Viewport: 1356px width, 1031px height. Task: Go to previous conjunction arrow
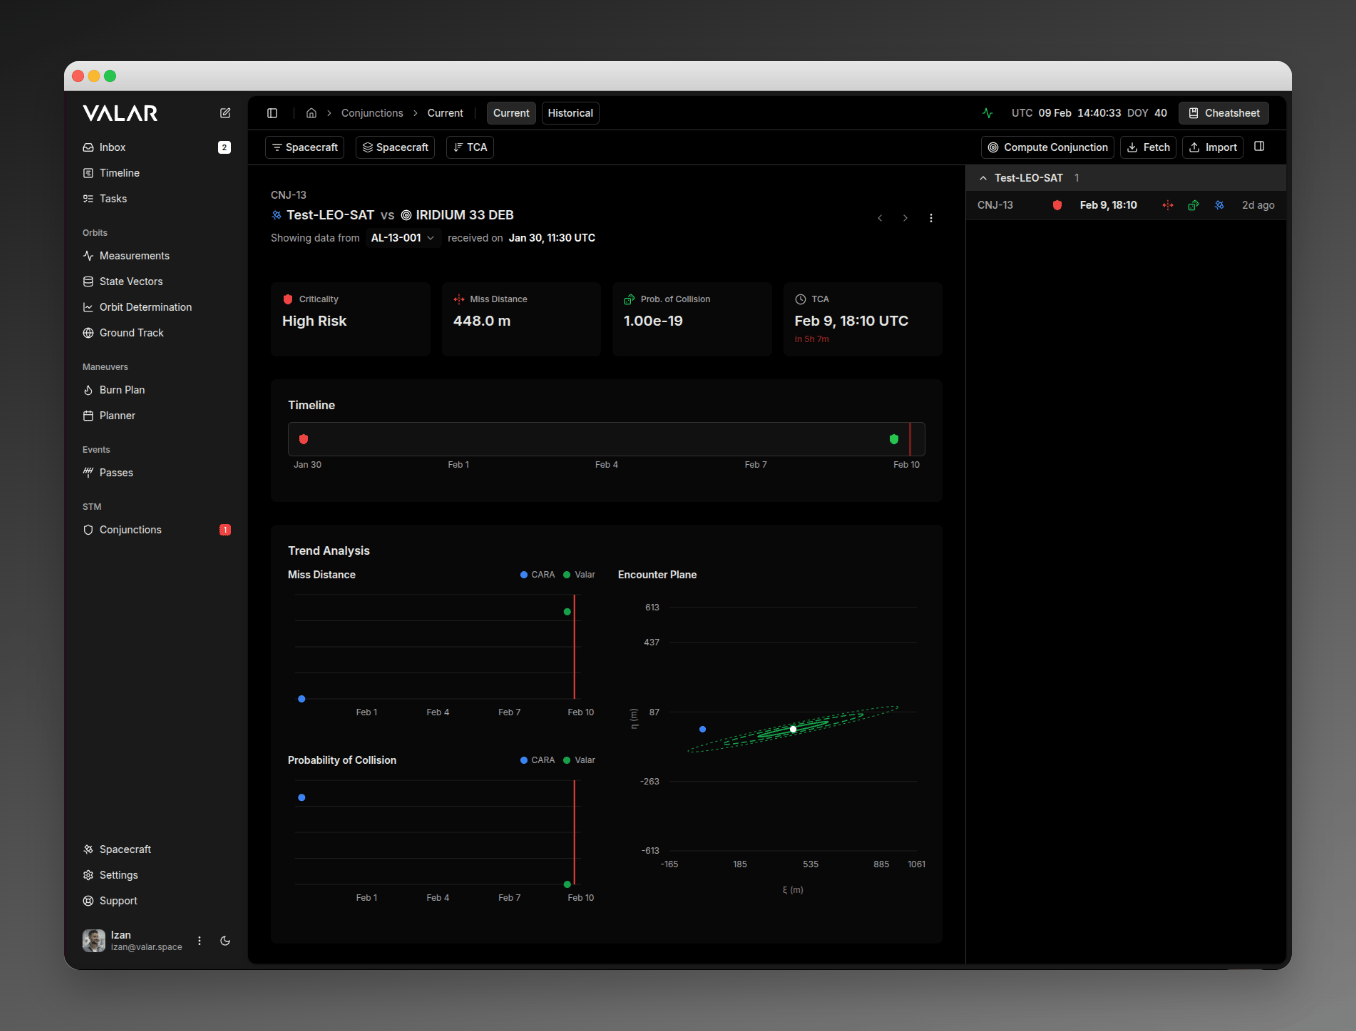click(x=880, y=218)
